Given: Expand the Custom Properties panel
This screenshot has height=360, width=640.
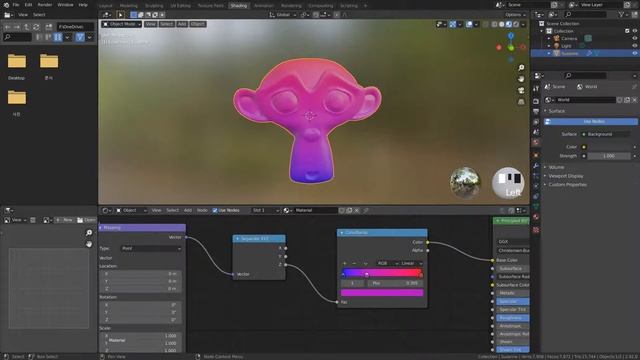Looking at the screenshot, I should tap(567, 184).
